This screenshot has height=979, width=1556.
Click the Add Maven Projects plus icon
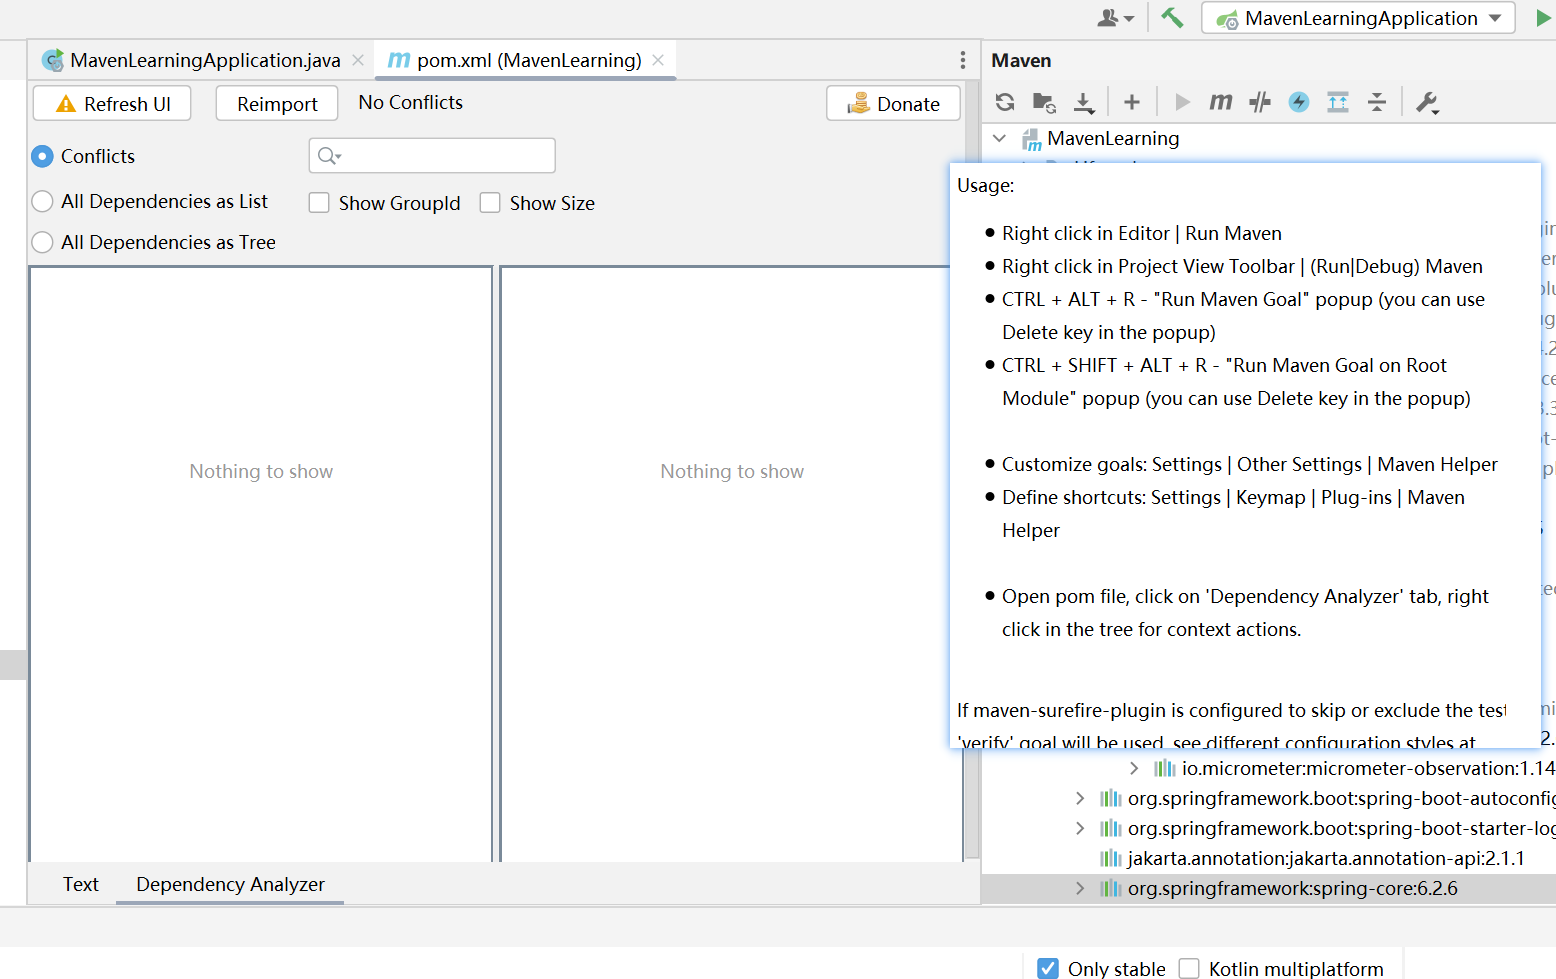(1132, 102)
